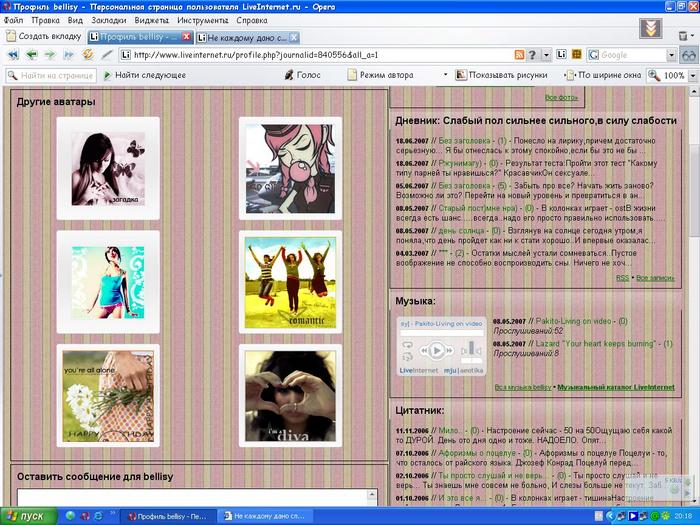
Task: Open the Все фото link
Action: 561,97
